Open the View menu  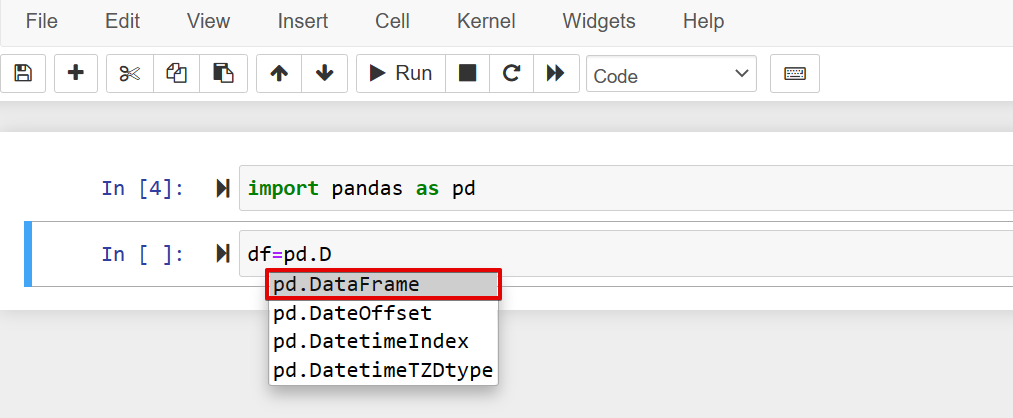click(x=209, y=21)
